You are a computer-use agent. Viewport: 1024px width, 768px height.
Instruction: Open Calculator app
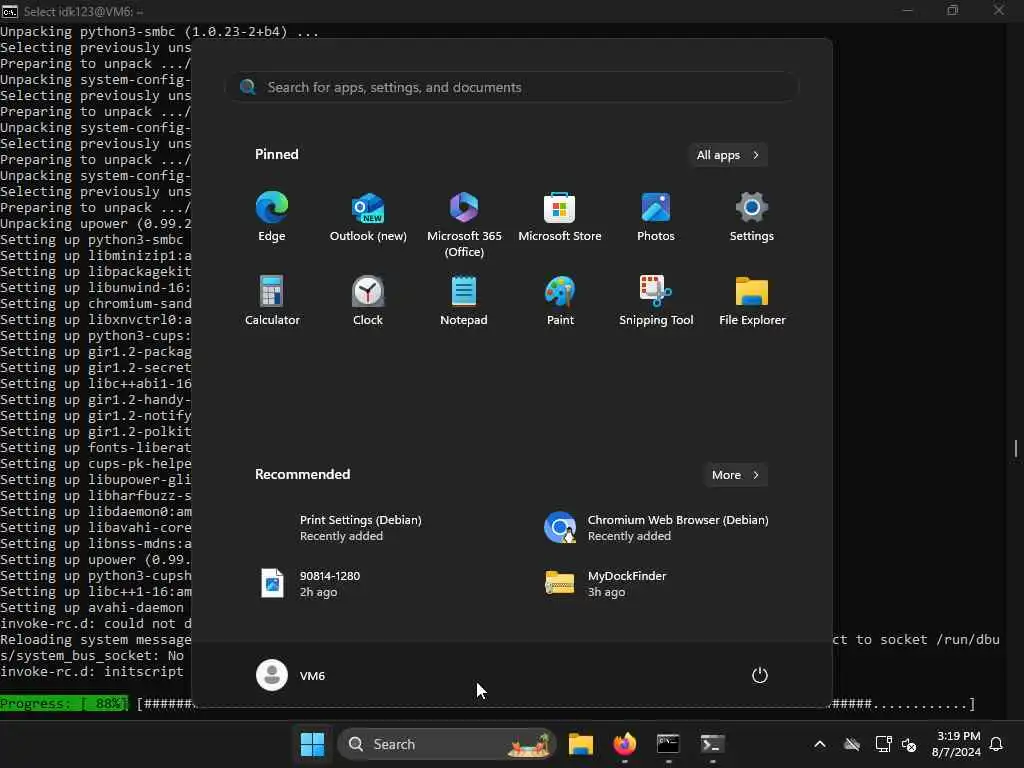tap(272, 301)
